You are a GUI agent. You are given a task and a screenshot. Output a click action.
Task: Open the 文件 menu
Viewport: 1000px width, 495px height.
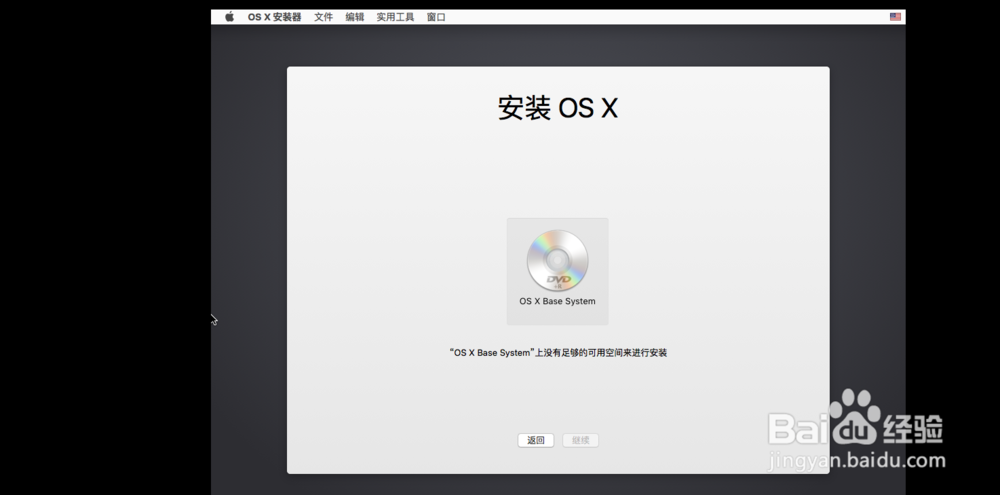coord(323,17)
